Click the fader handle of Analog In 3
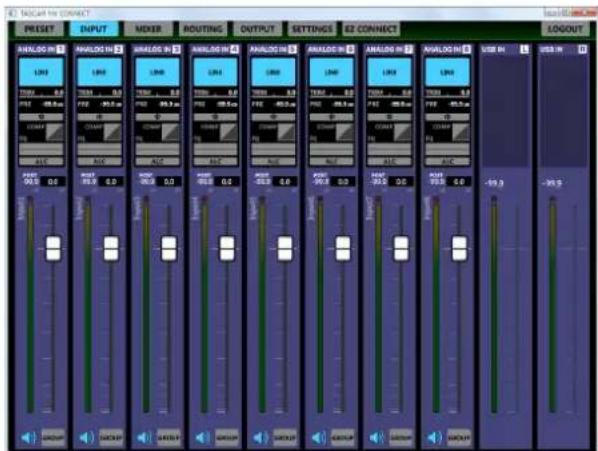598x451 pixels. (169, 249)
